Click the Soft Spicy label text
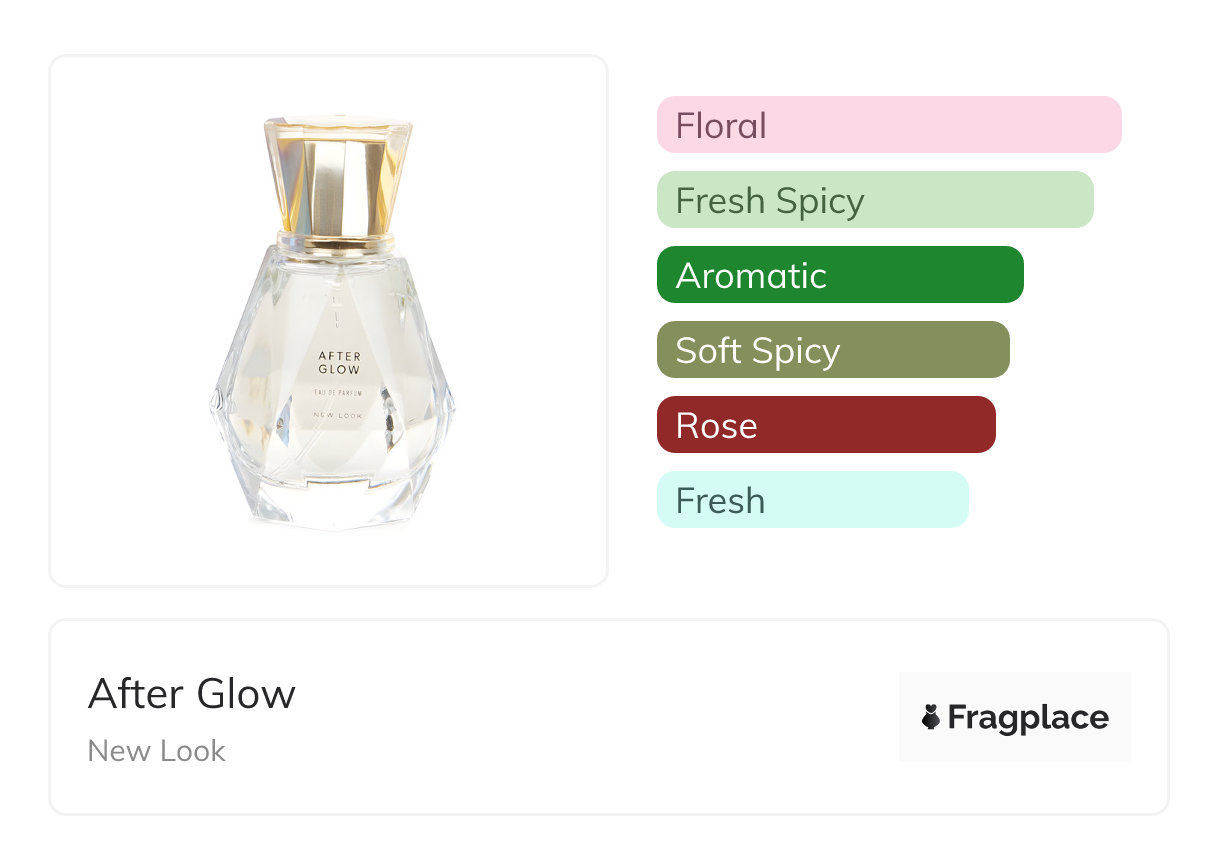 (x=757, y=350)
